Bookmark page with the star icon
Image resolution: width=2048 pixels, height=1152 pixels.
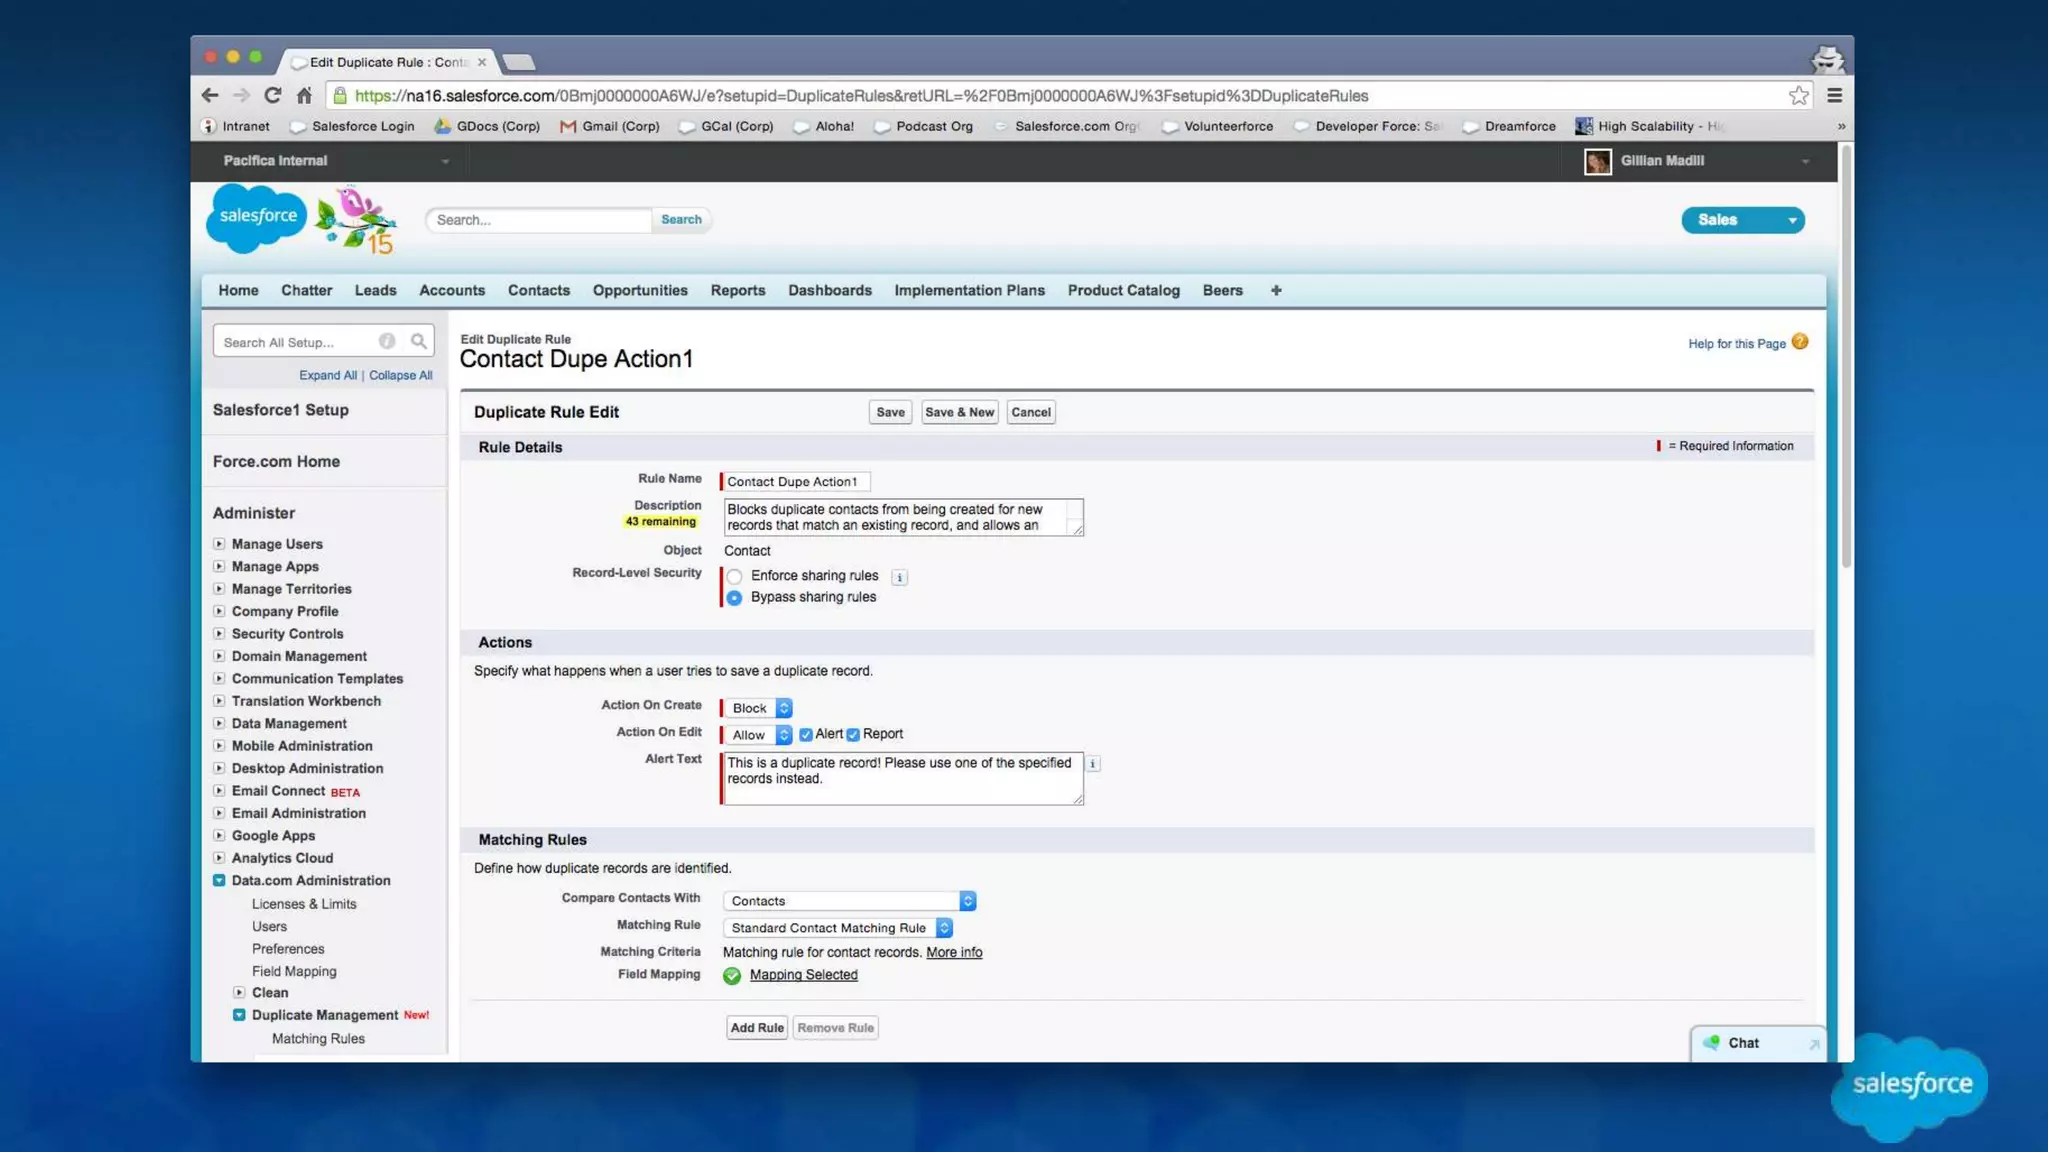tap(1798, 95)
